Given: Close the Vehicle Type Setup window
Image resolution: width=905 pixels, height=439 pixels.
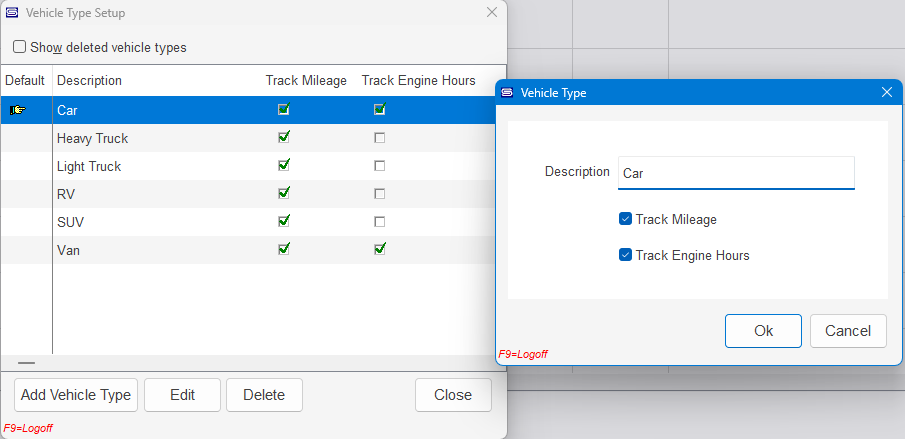Looking at the screenshot, I should pos(491,13).
